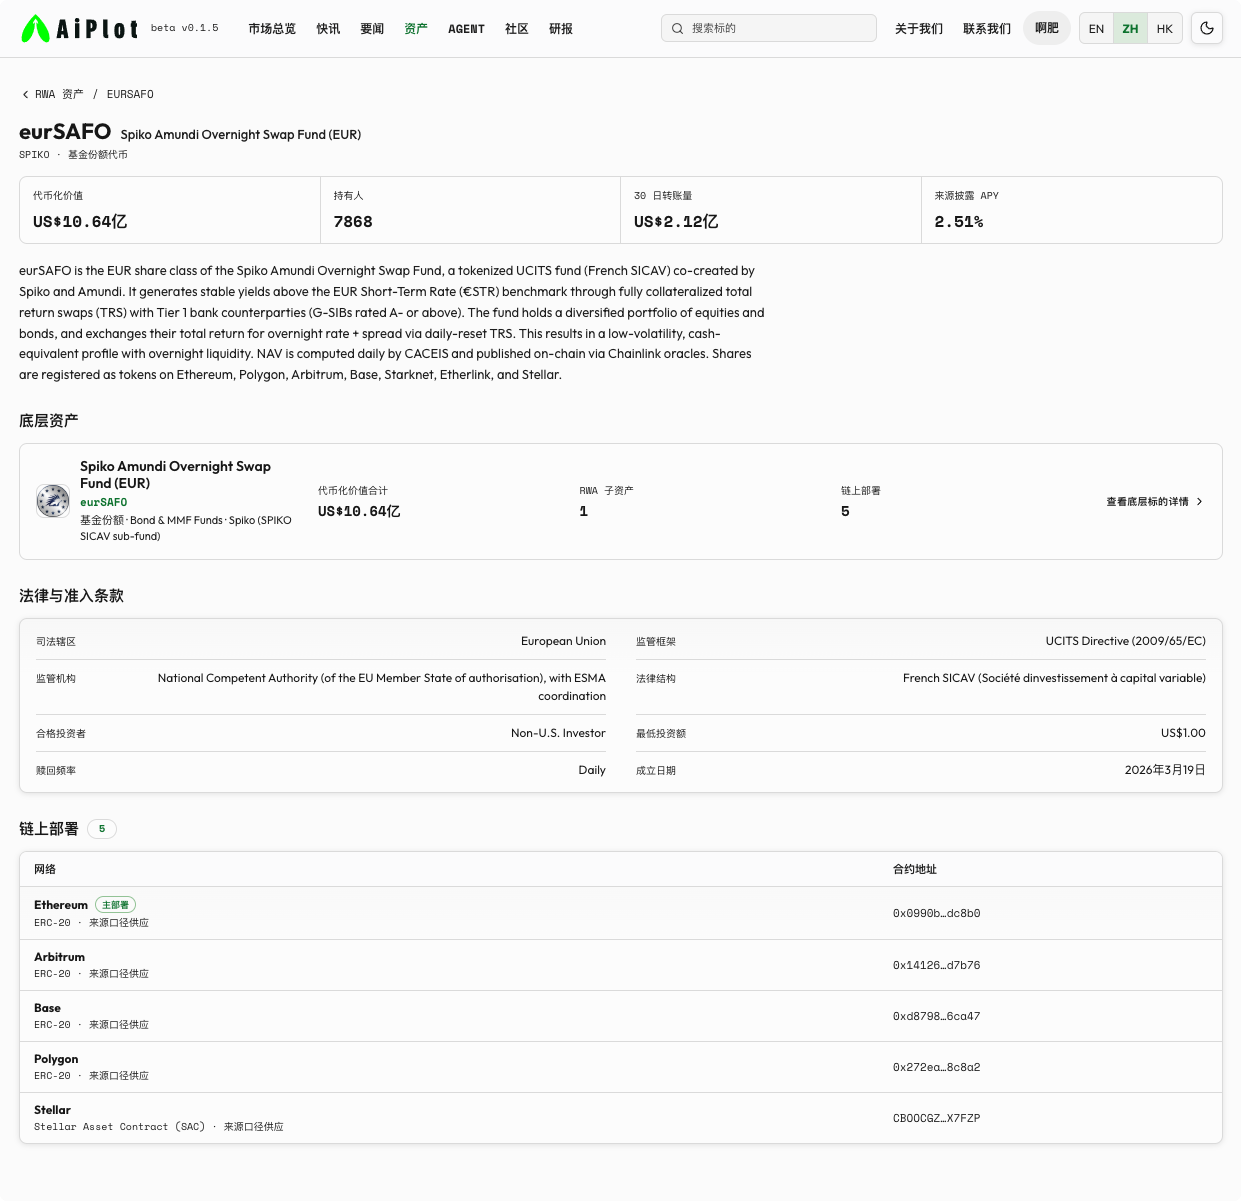Click the 链上部署 count badge 5

coord(102,829)
